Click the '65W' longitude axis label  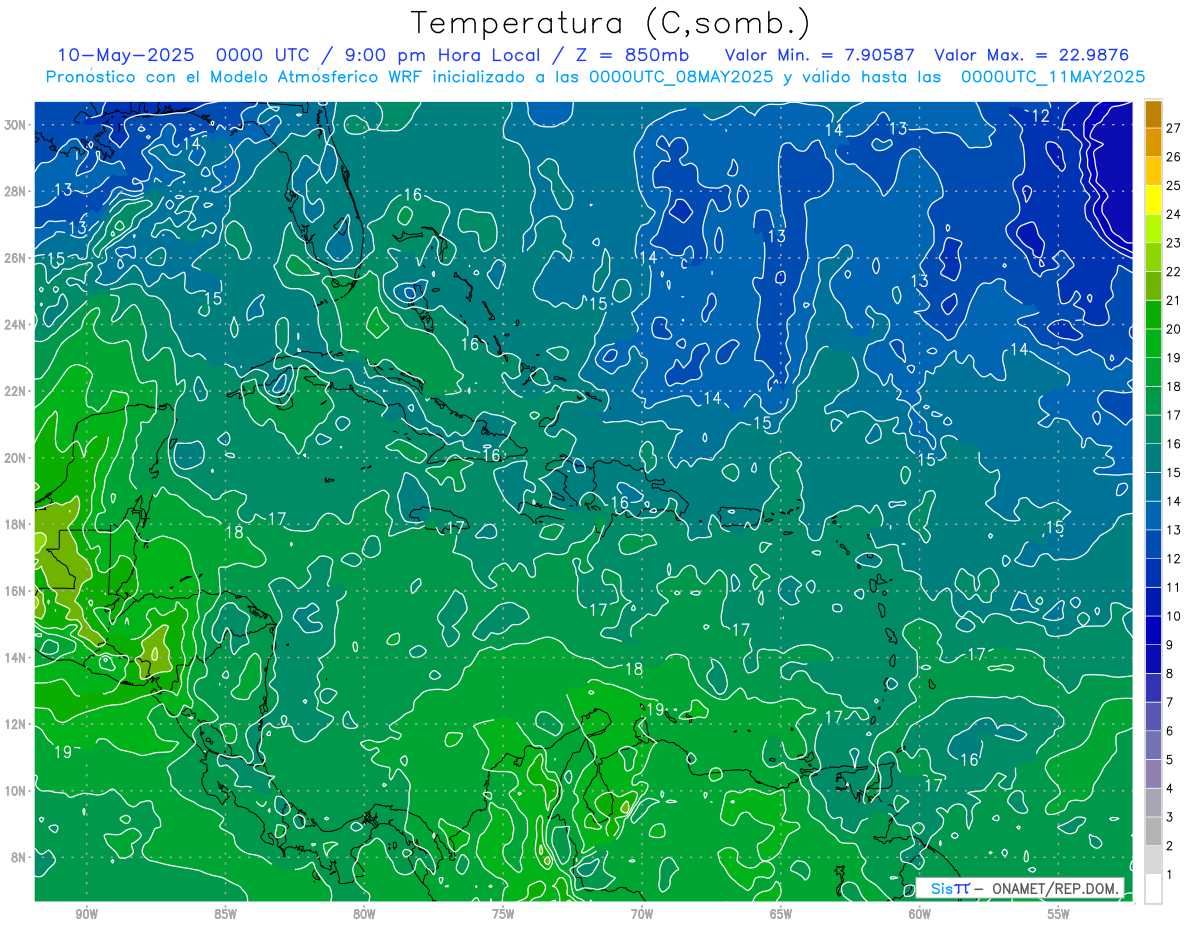pyautogui.click(x=781, y=914)
